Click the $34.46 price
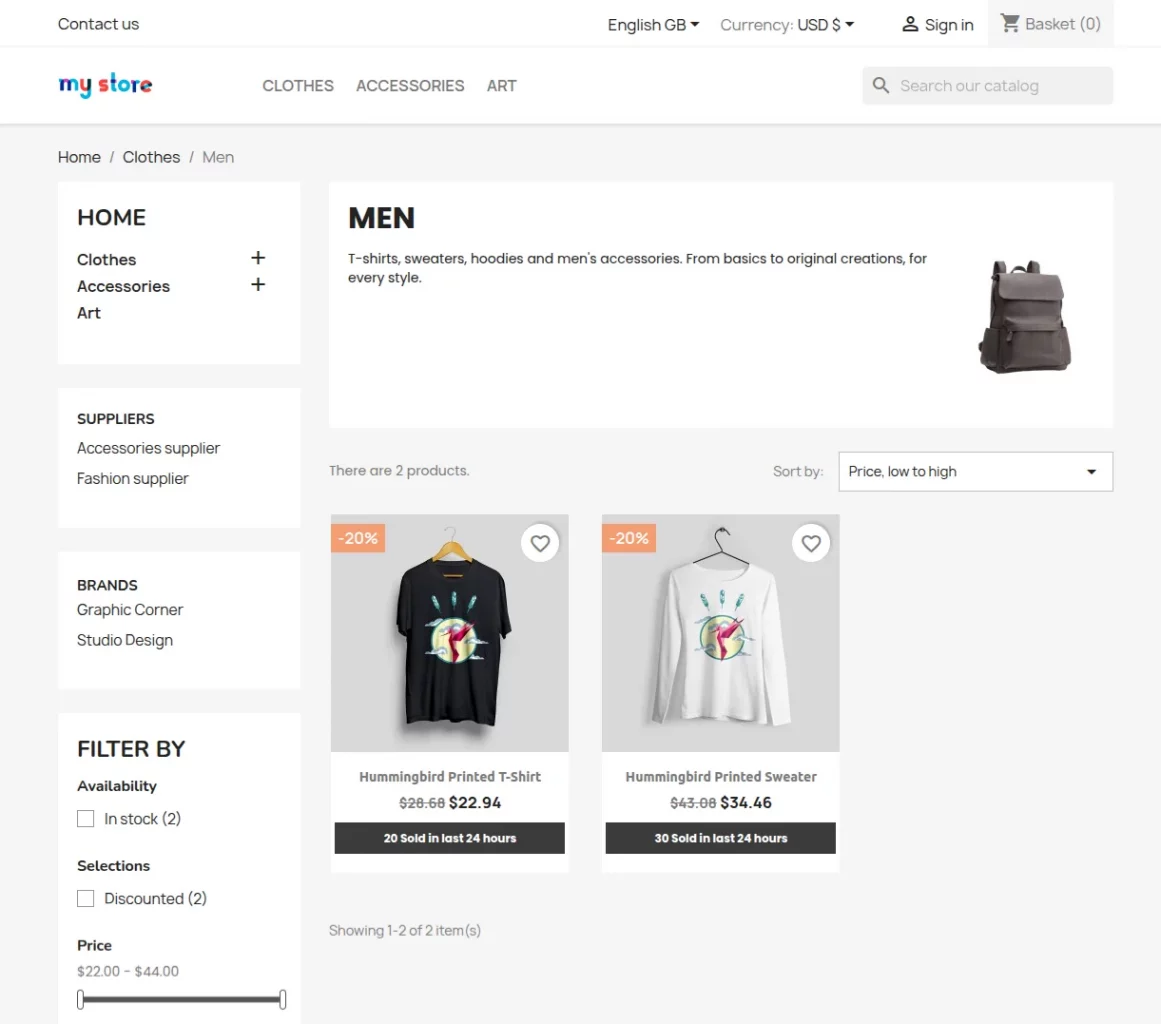1161x1024 pixels. click(x=746, y=803)
